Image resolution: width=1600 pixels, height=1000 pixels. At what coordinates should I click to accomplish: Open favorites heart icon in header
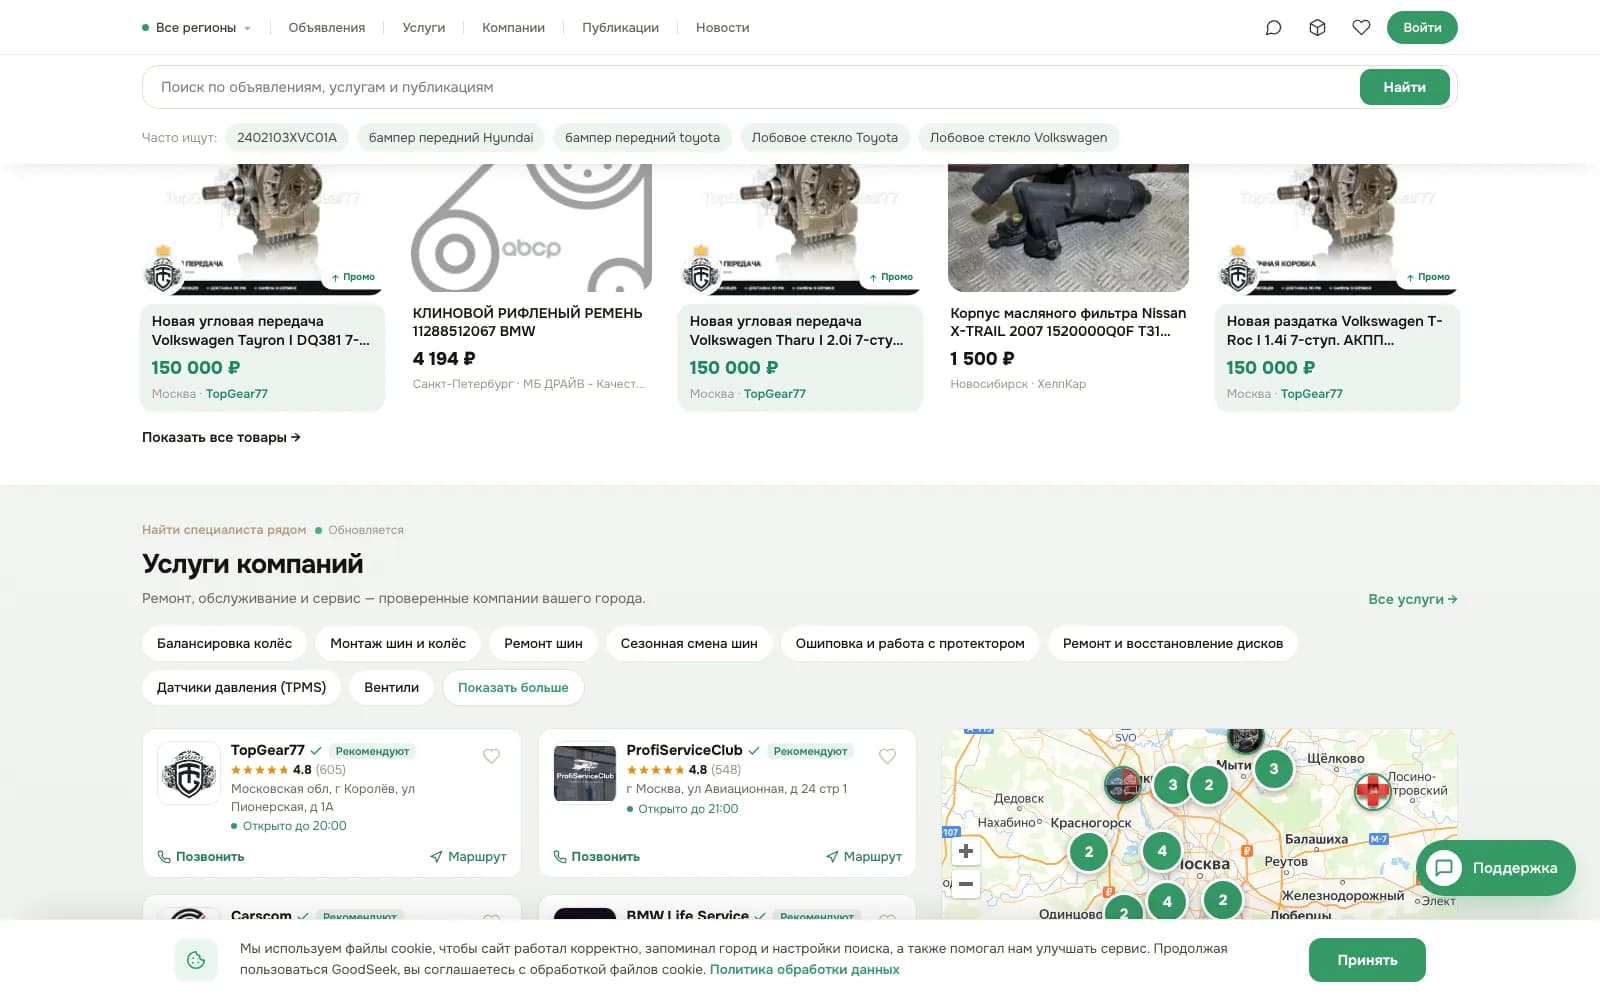click(1361, 28)
